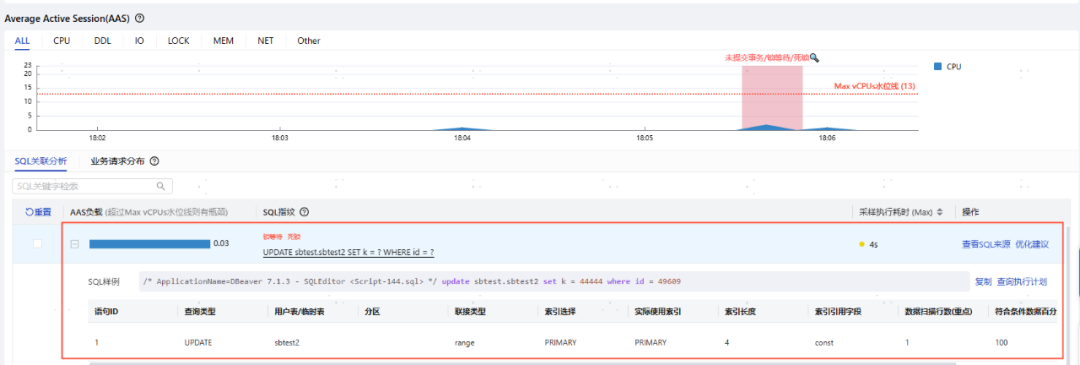This screenshot has height=365, width=1080.
Task: Tick the checkbox for the UPDATE sbtest2 row
Action: tap(37, 244)
